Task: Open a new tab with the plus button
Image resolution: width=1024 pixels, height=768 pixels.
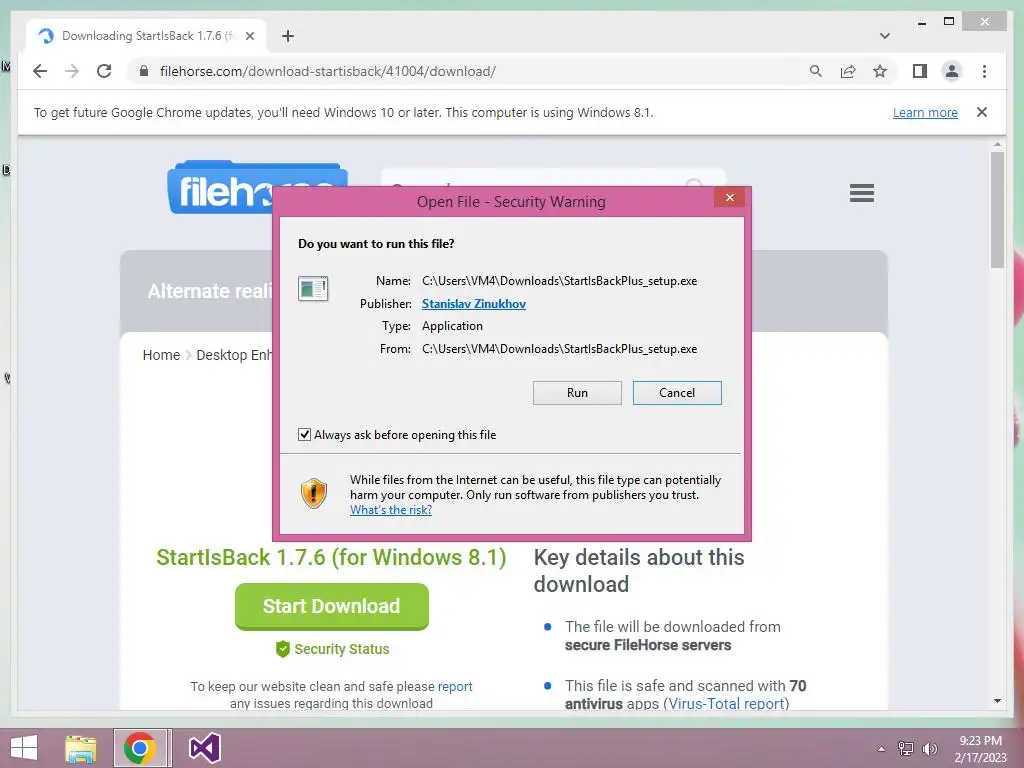Action: (x=288, y=36)
